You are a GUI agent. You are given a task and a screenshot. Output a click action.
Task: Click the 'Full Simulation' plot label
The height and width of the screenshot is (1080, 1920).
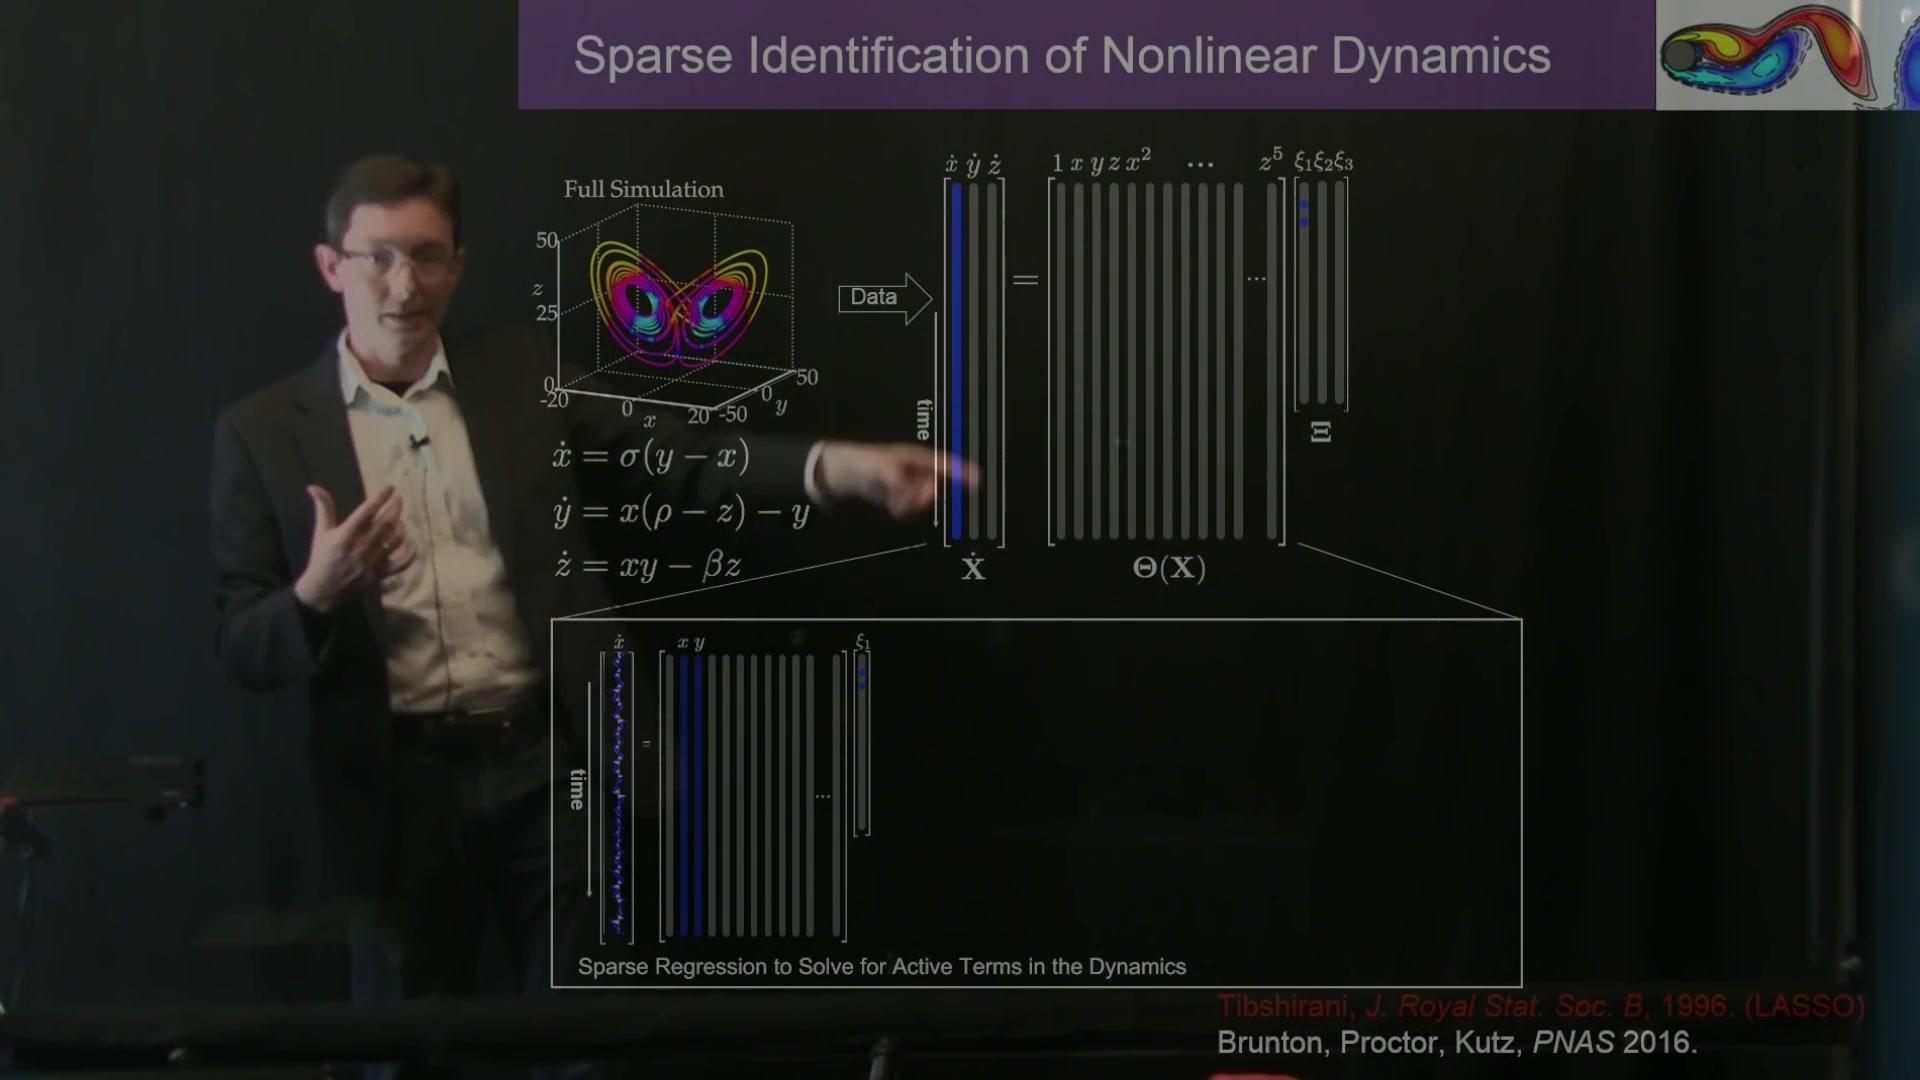644,189
